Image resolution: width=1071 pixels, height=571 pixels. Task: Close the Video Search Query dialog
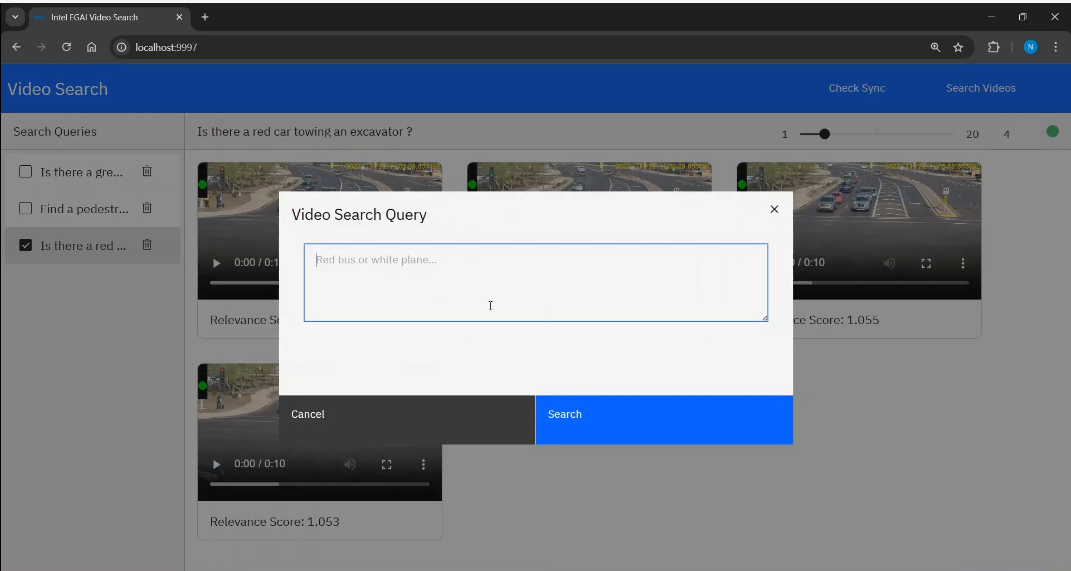774,209
